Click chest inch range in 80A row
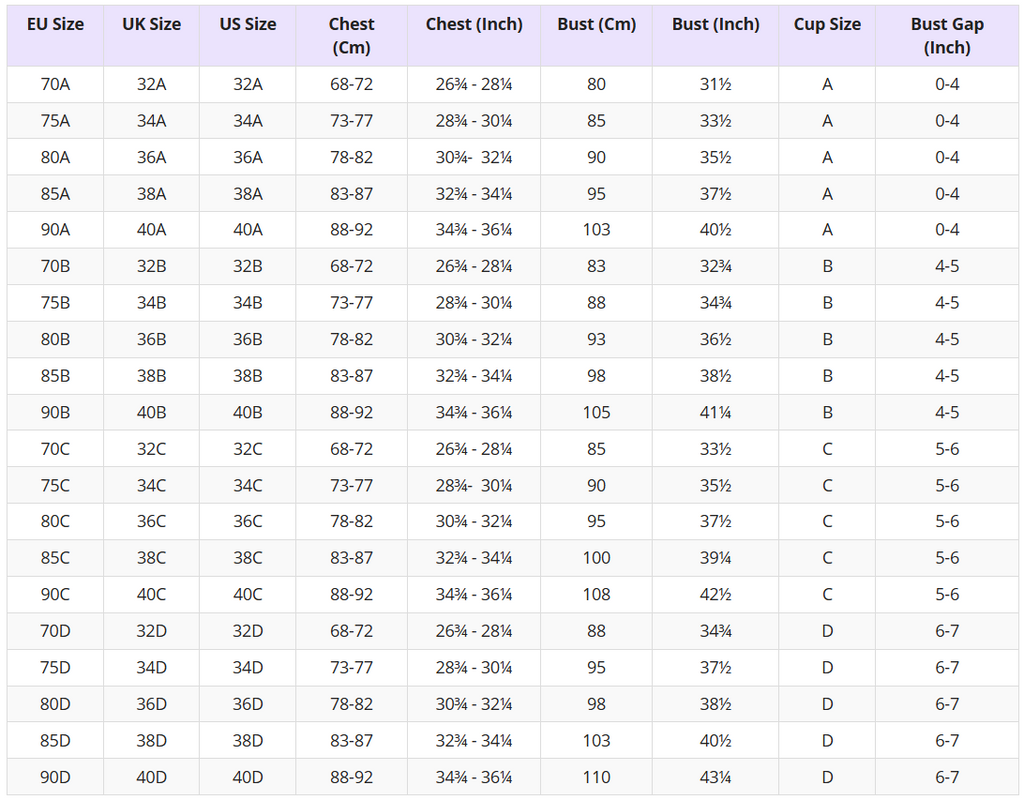 coord(474,157)
